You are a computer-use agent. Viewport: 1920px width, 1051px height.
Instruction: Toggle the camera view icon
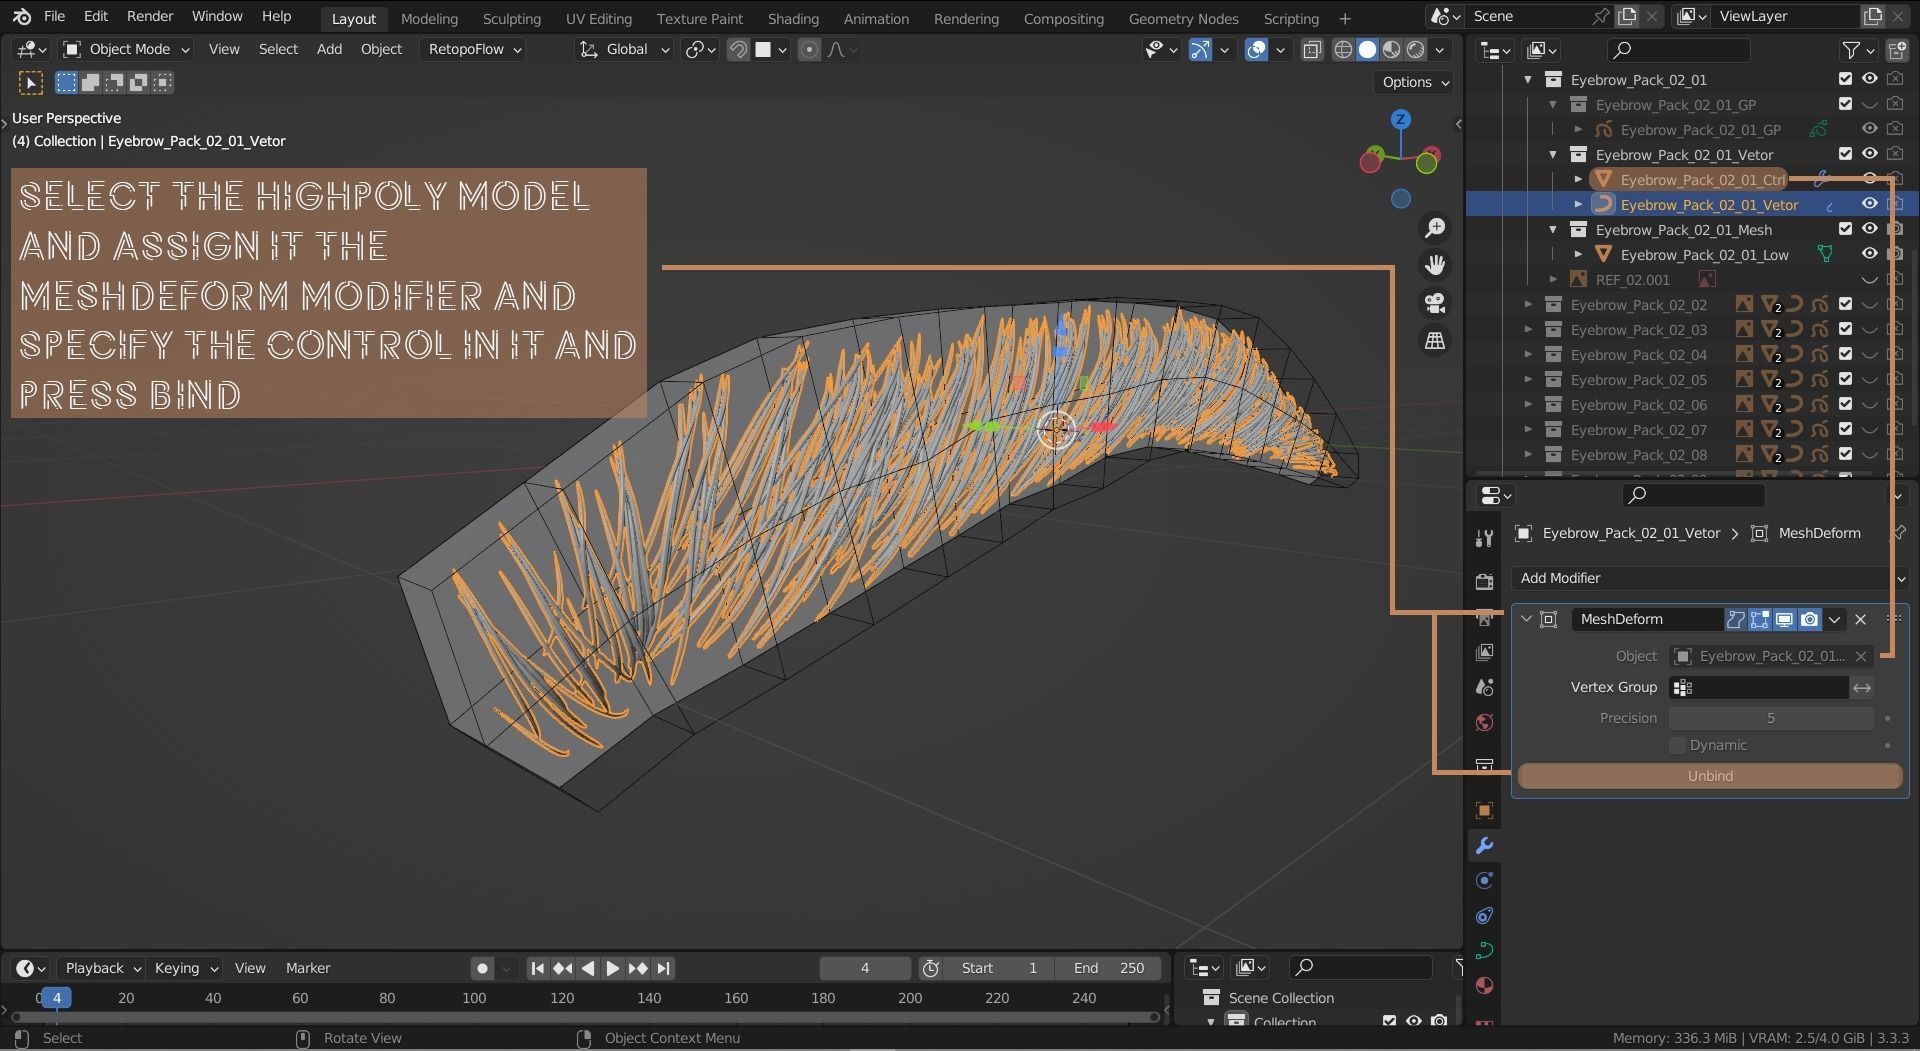coord(1435,303)
